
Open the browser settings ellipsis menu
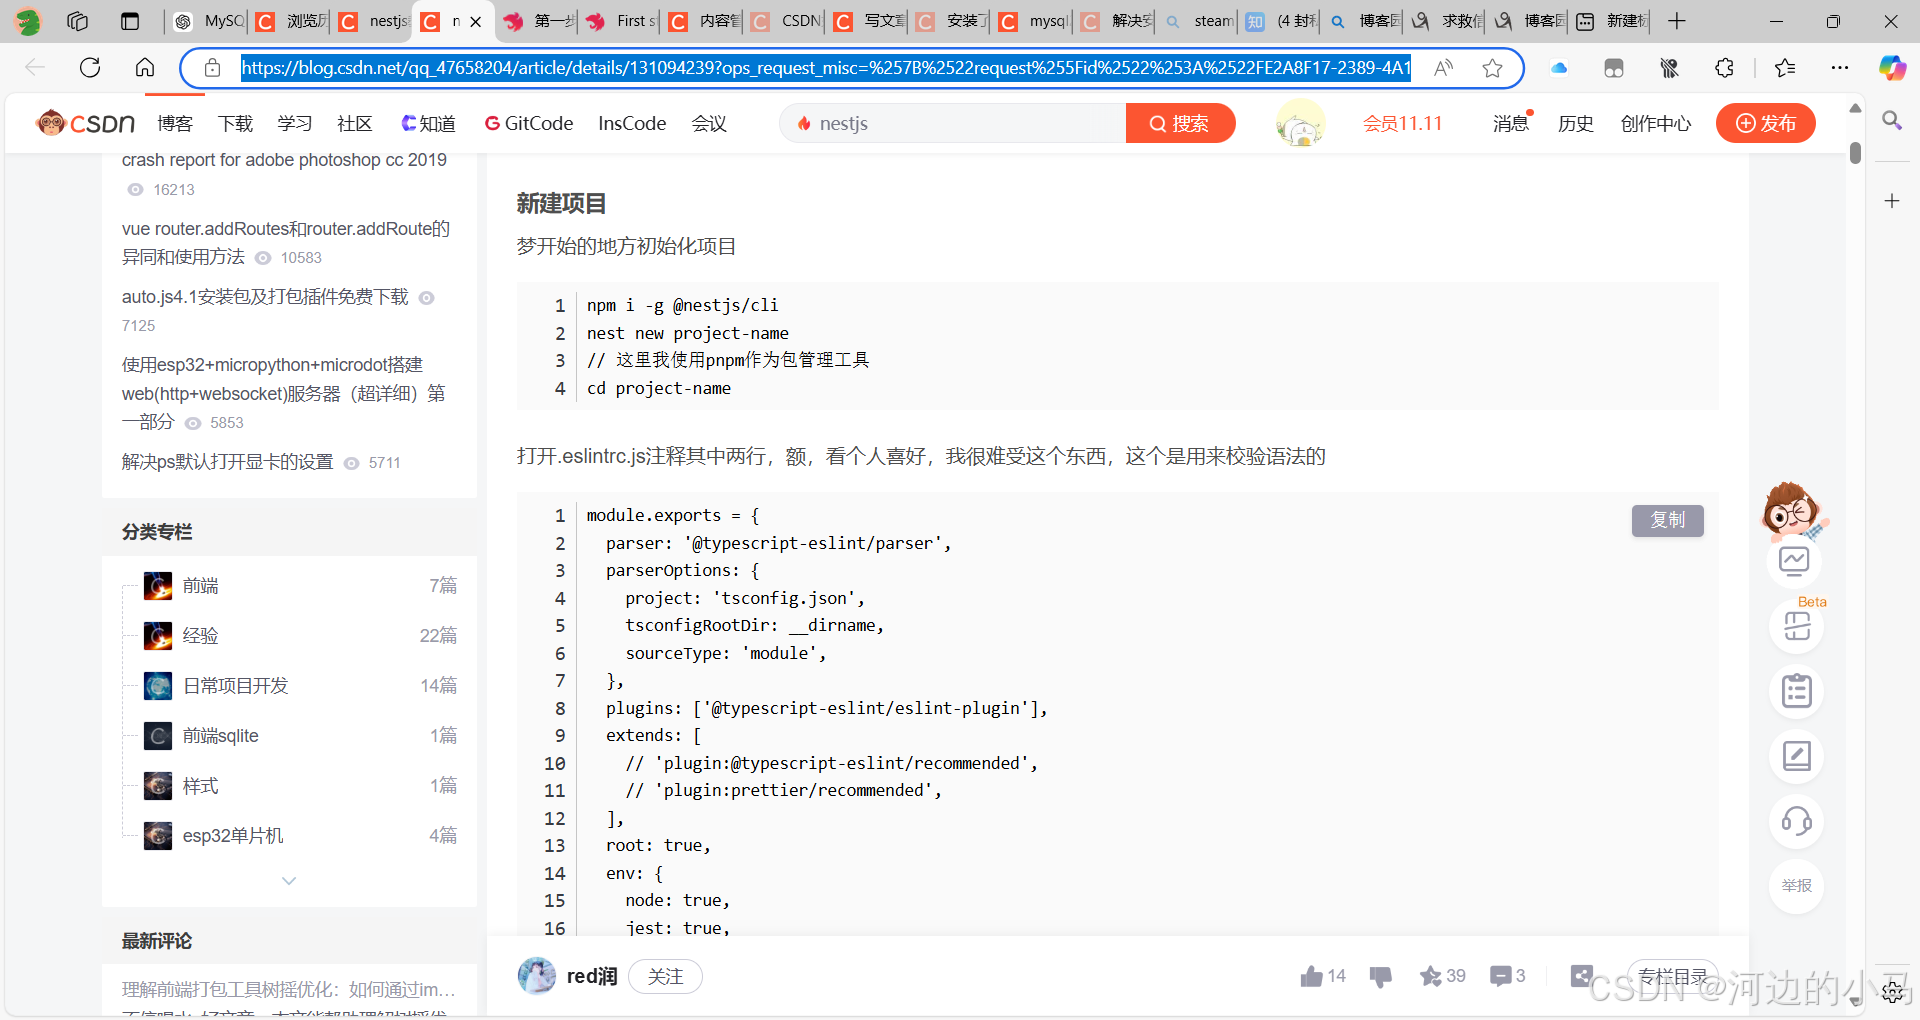(1842, 68)
